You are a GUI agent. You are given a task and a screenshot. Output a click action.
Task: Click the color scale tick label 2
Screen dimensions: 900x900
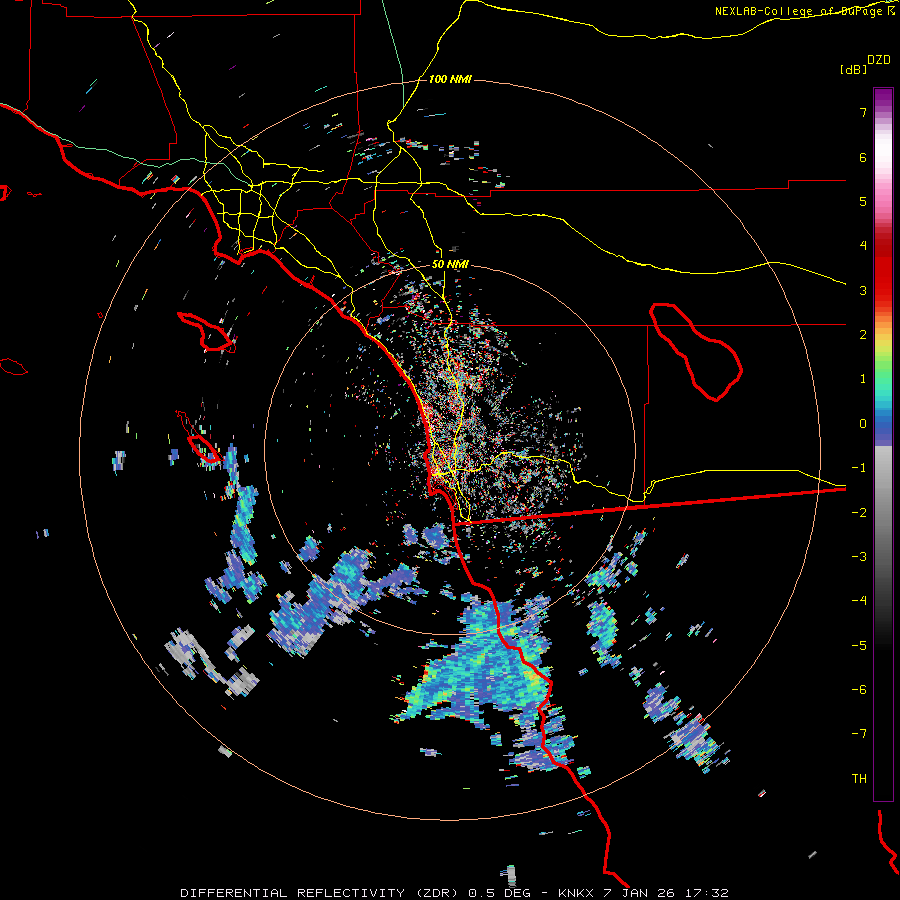tap(863, 335)
